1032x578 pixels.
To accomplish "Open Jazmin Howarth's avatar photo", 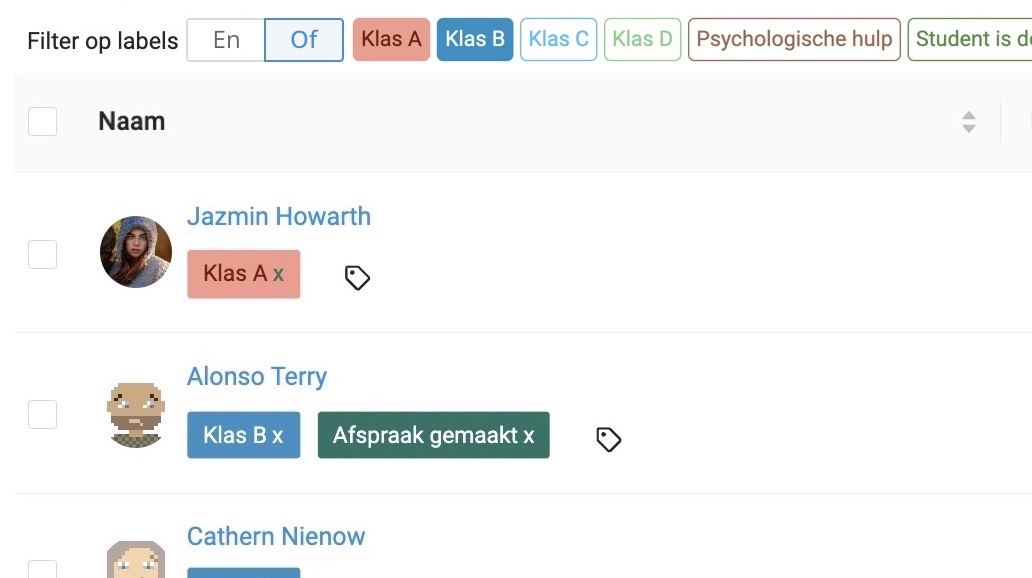I will click(136, 251).
